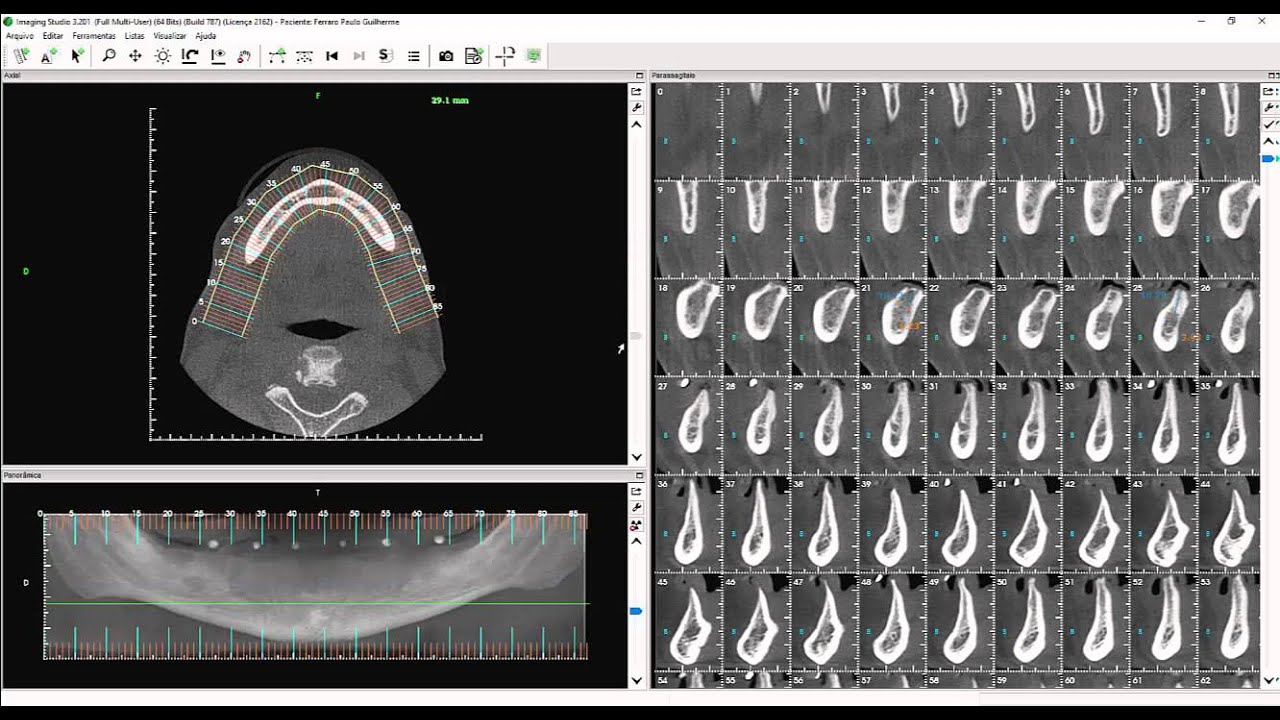Select parasagittal slice number 25
Viewport: 1280px width, 720px height.
pos(1163,328)
